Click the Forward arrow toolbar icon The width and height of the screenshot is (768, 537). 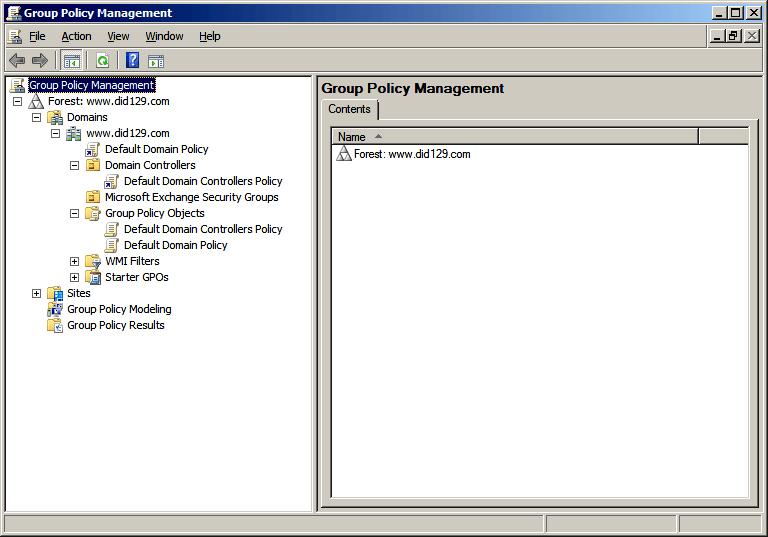pyautogui.click(x=40, y=61)
